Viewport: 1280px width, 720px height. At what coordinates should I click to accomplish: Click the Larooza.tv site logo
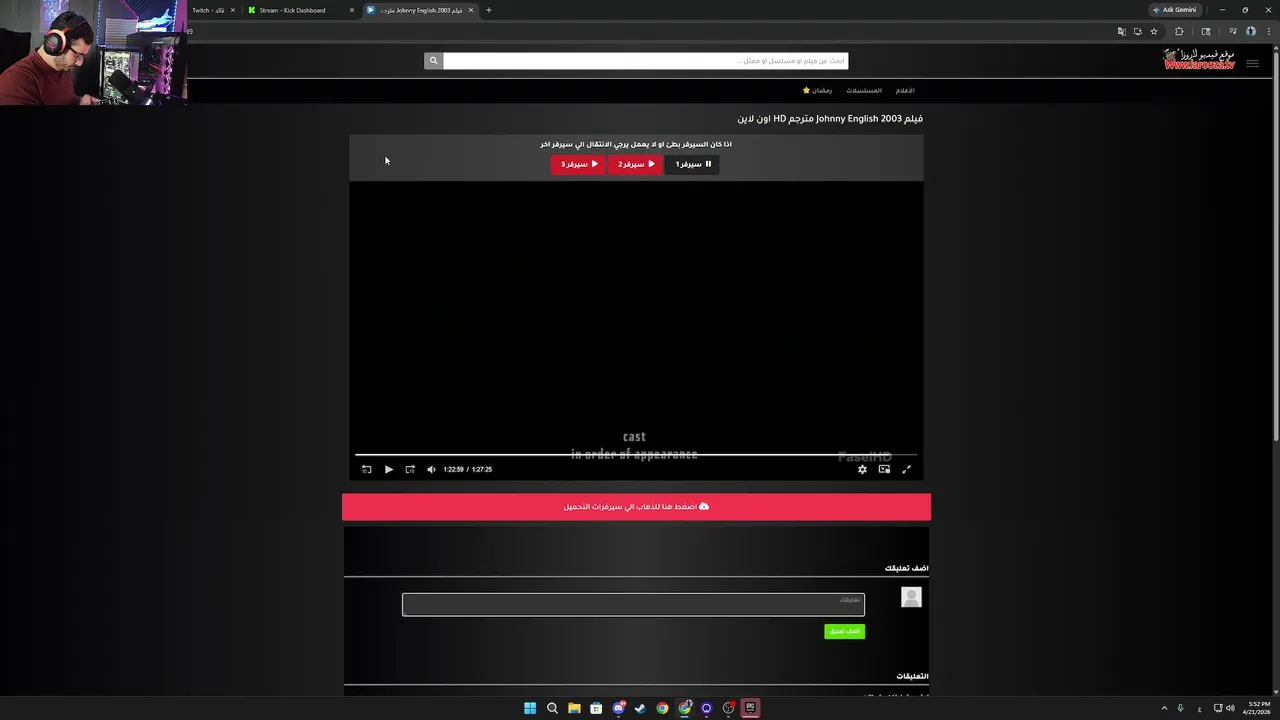point(1199,60)
